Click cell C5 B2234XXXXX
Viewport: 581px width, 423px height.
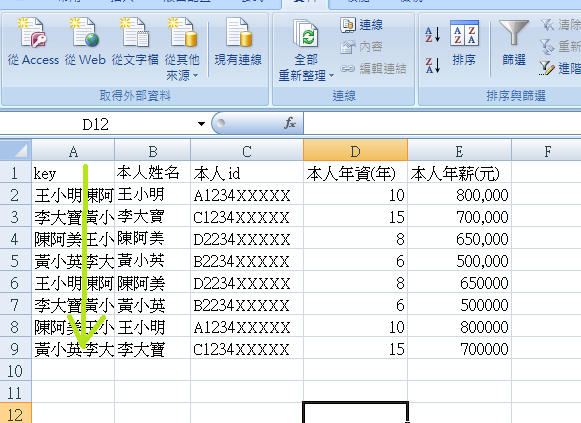pyautogui.click(x=247, y=261)
